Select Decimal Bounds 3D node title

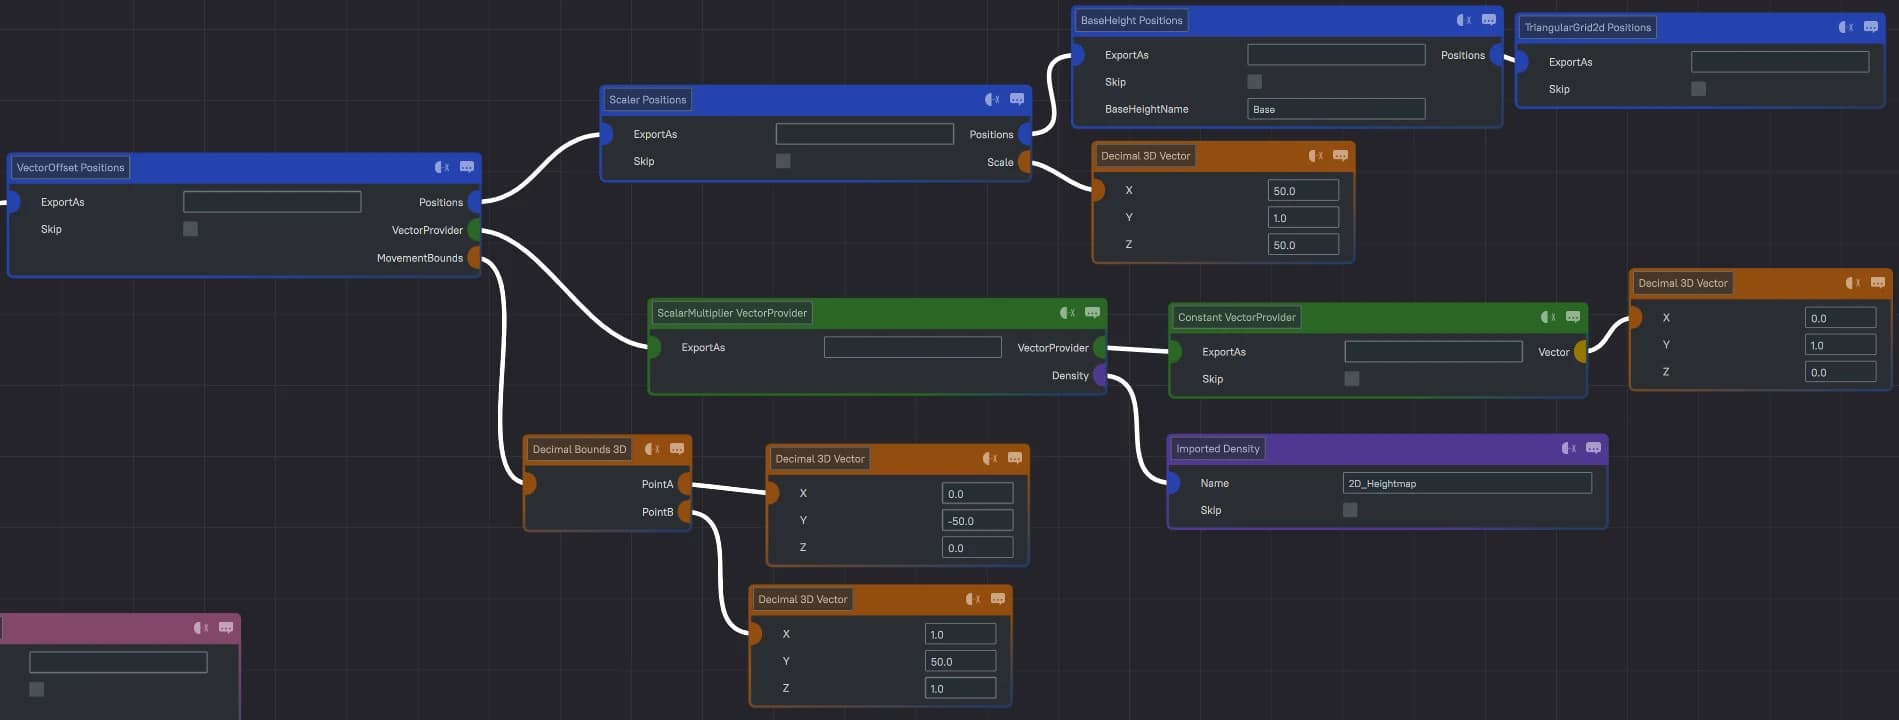pyautogui.click(x=579, y=450)
